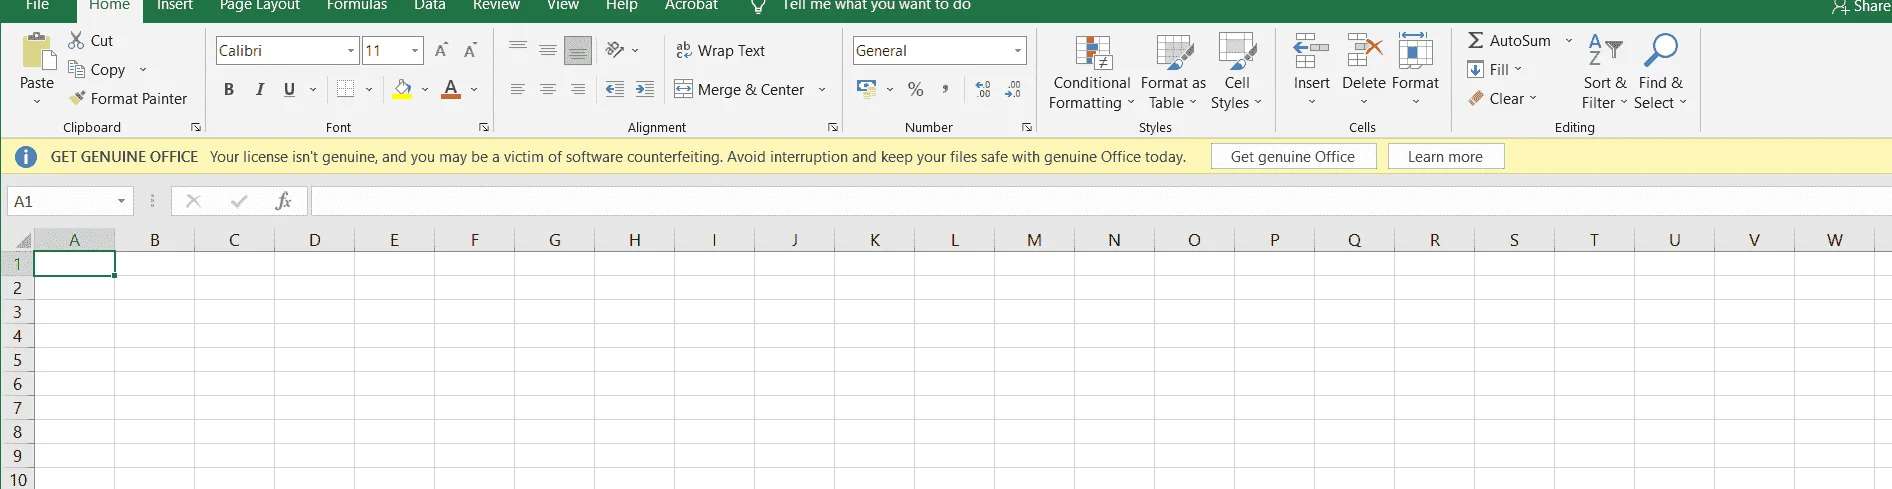Open Format as Table gallery
The height and width of the screenshot is (489, 1892).
point(1173,72)
